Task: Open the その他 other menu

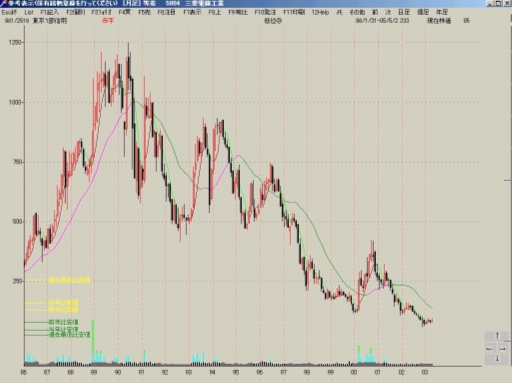Action: [x=357, y=12]
